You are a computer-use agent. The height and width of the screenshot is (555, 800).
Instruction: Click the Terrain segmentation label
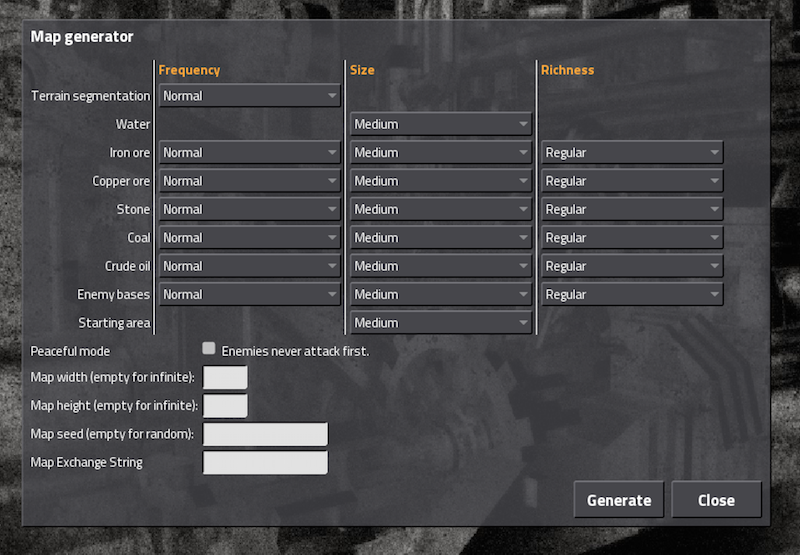tap(91, 96)
